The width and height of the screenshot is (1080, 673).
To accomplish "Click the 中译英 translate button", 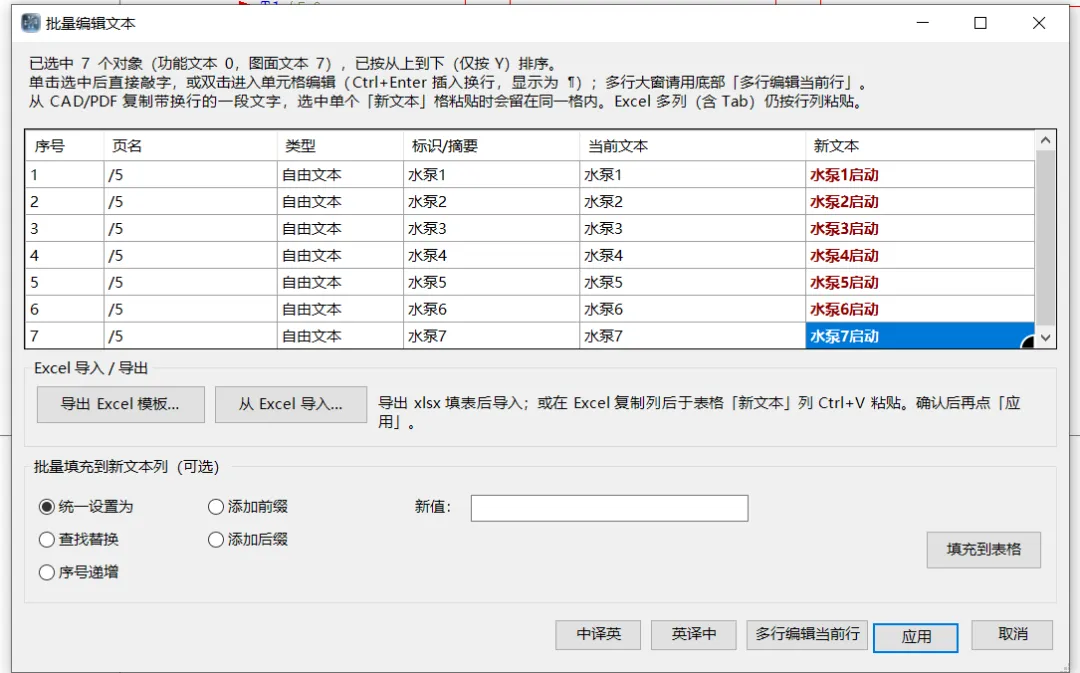I will pyautogui.click(x=598, y=634).
